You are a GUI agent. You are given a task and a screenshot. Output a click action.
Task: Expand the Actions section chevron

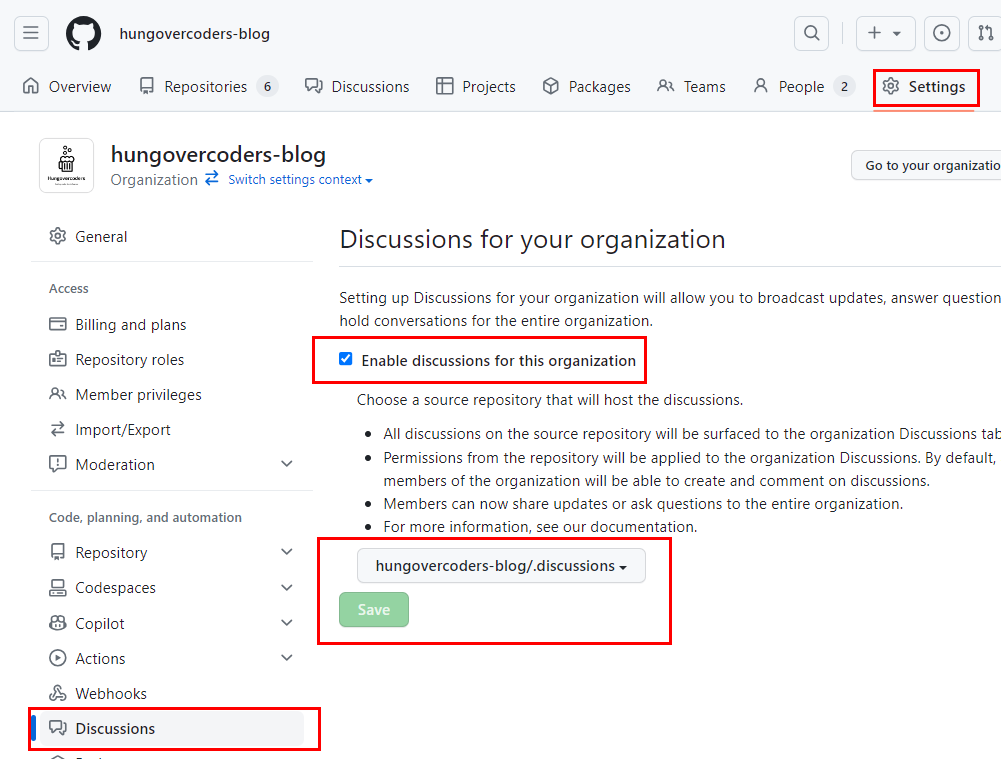pos(287,658)
